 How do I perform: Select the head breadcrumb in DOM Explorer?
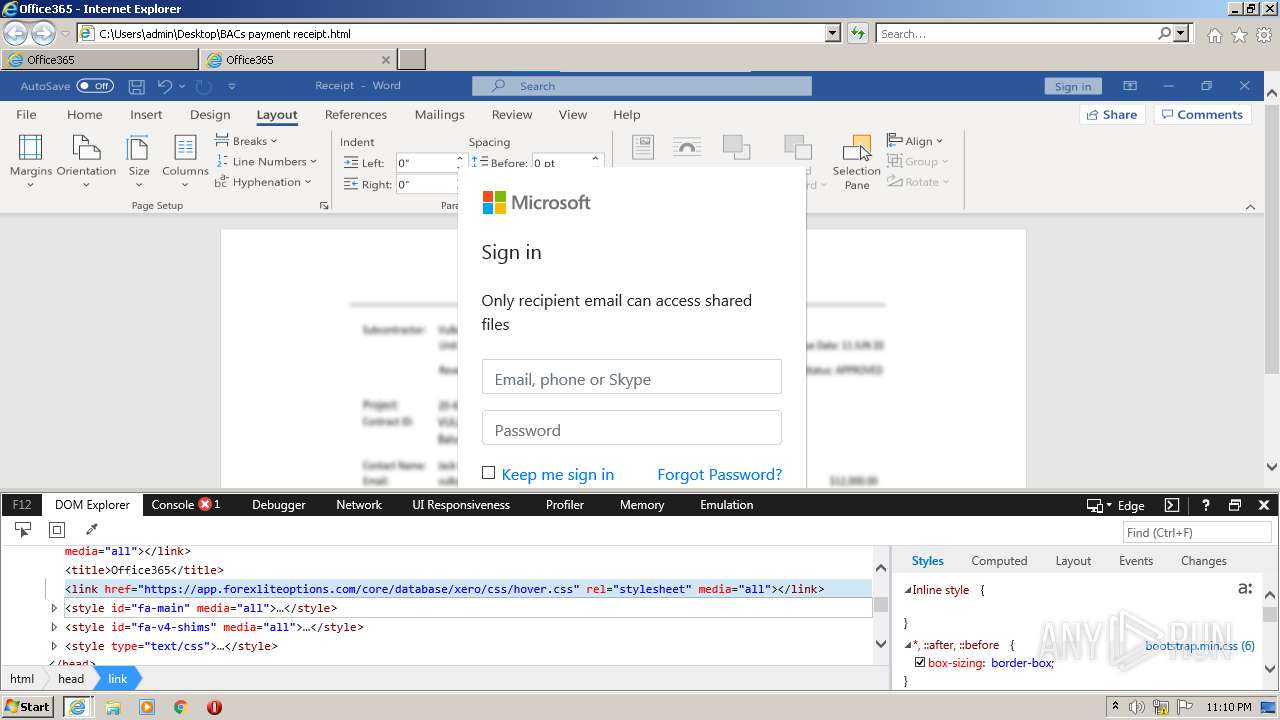[x=71, y=679]
